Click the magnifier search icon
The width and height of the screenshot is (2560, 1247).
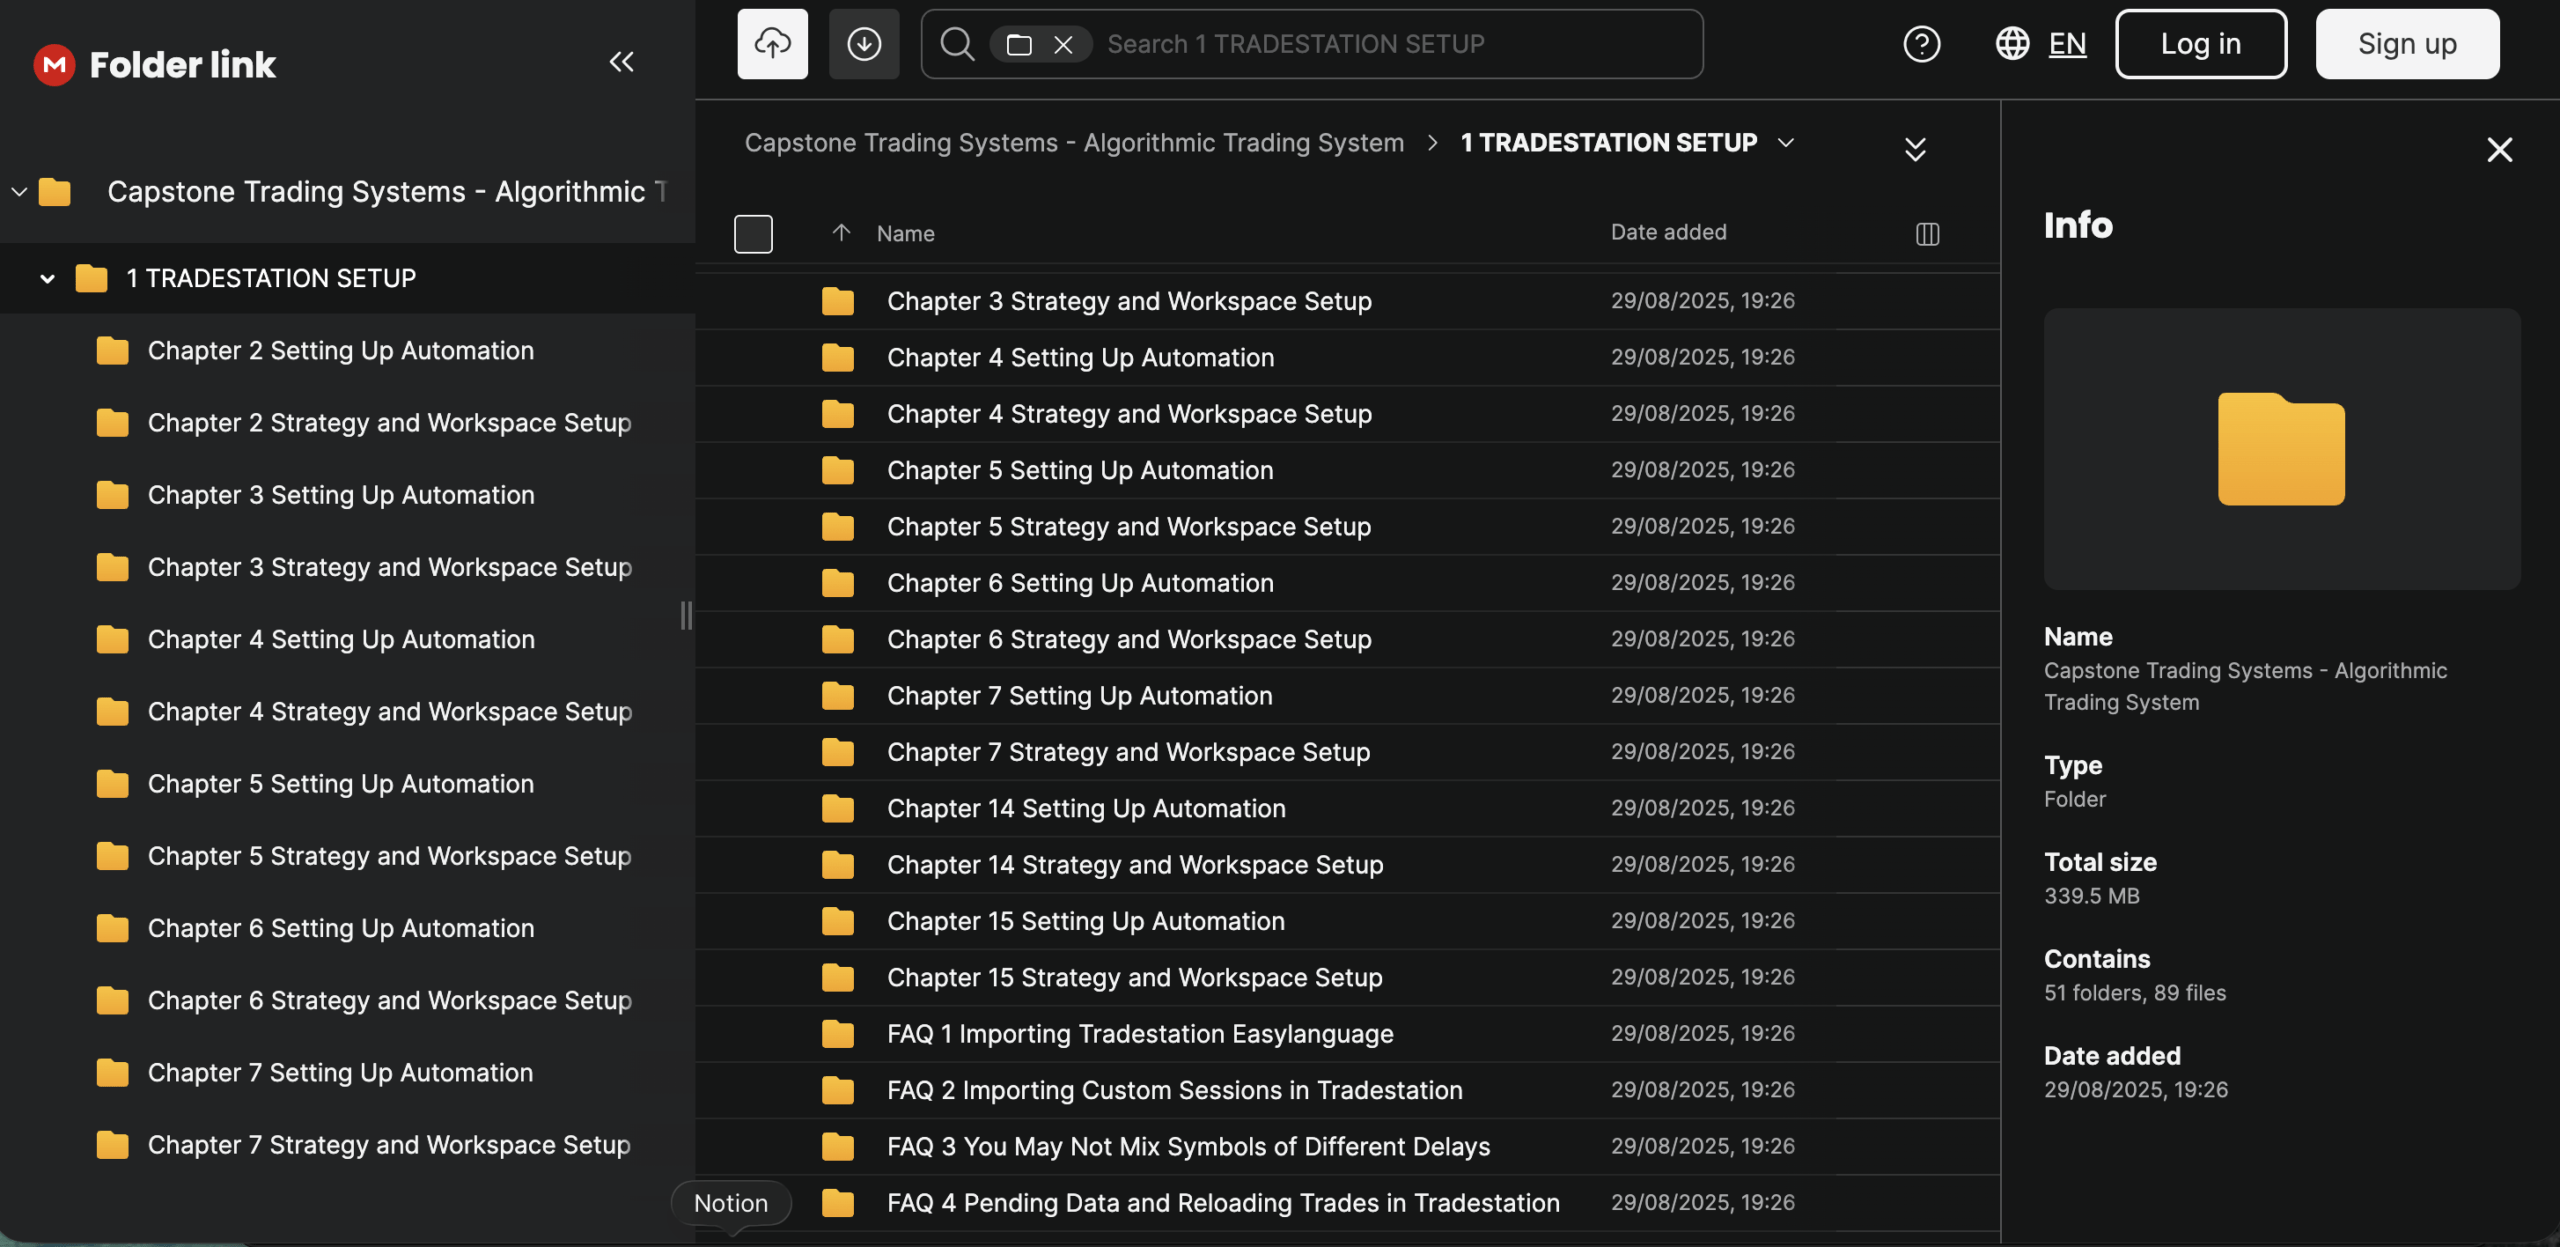click(x=957, y=44)
